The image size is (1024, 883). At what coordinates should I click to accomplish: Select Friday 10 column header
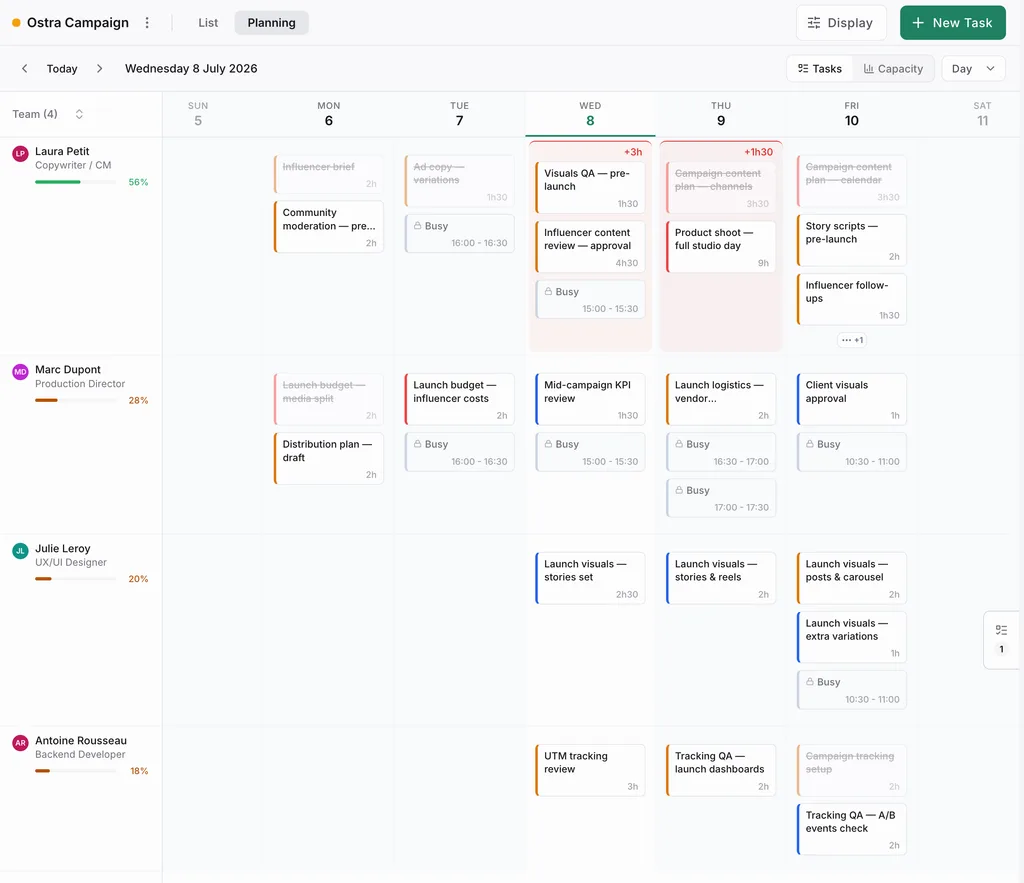click(x=852, y=114)
